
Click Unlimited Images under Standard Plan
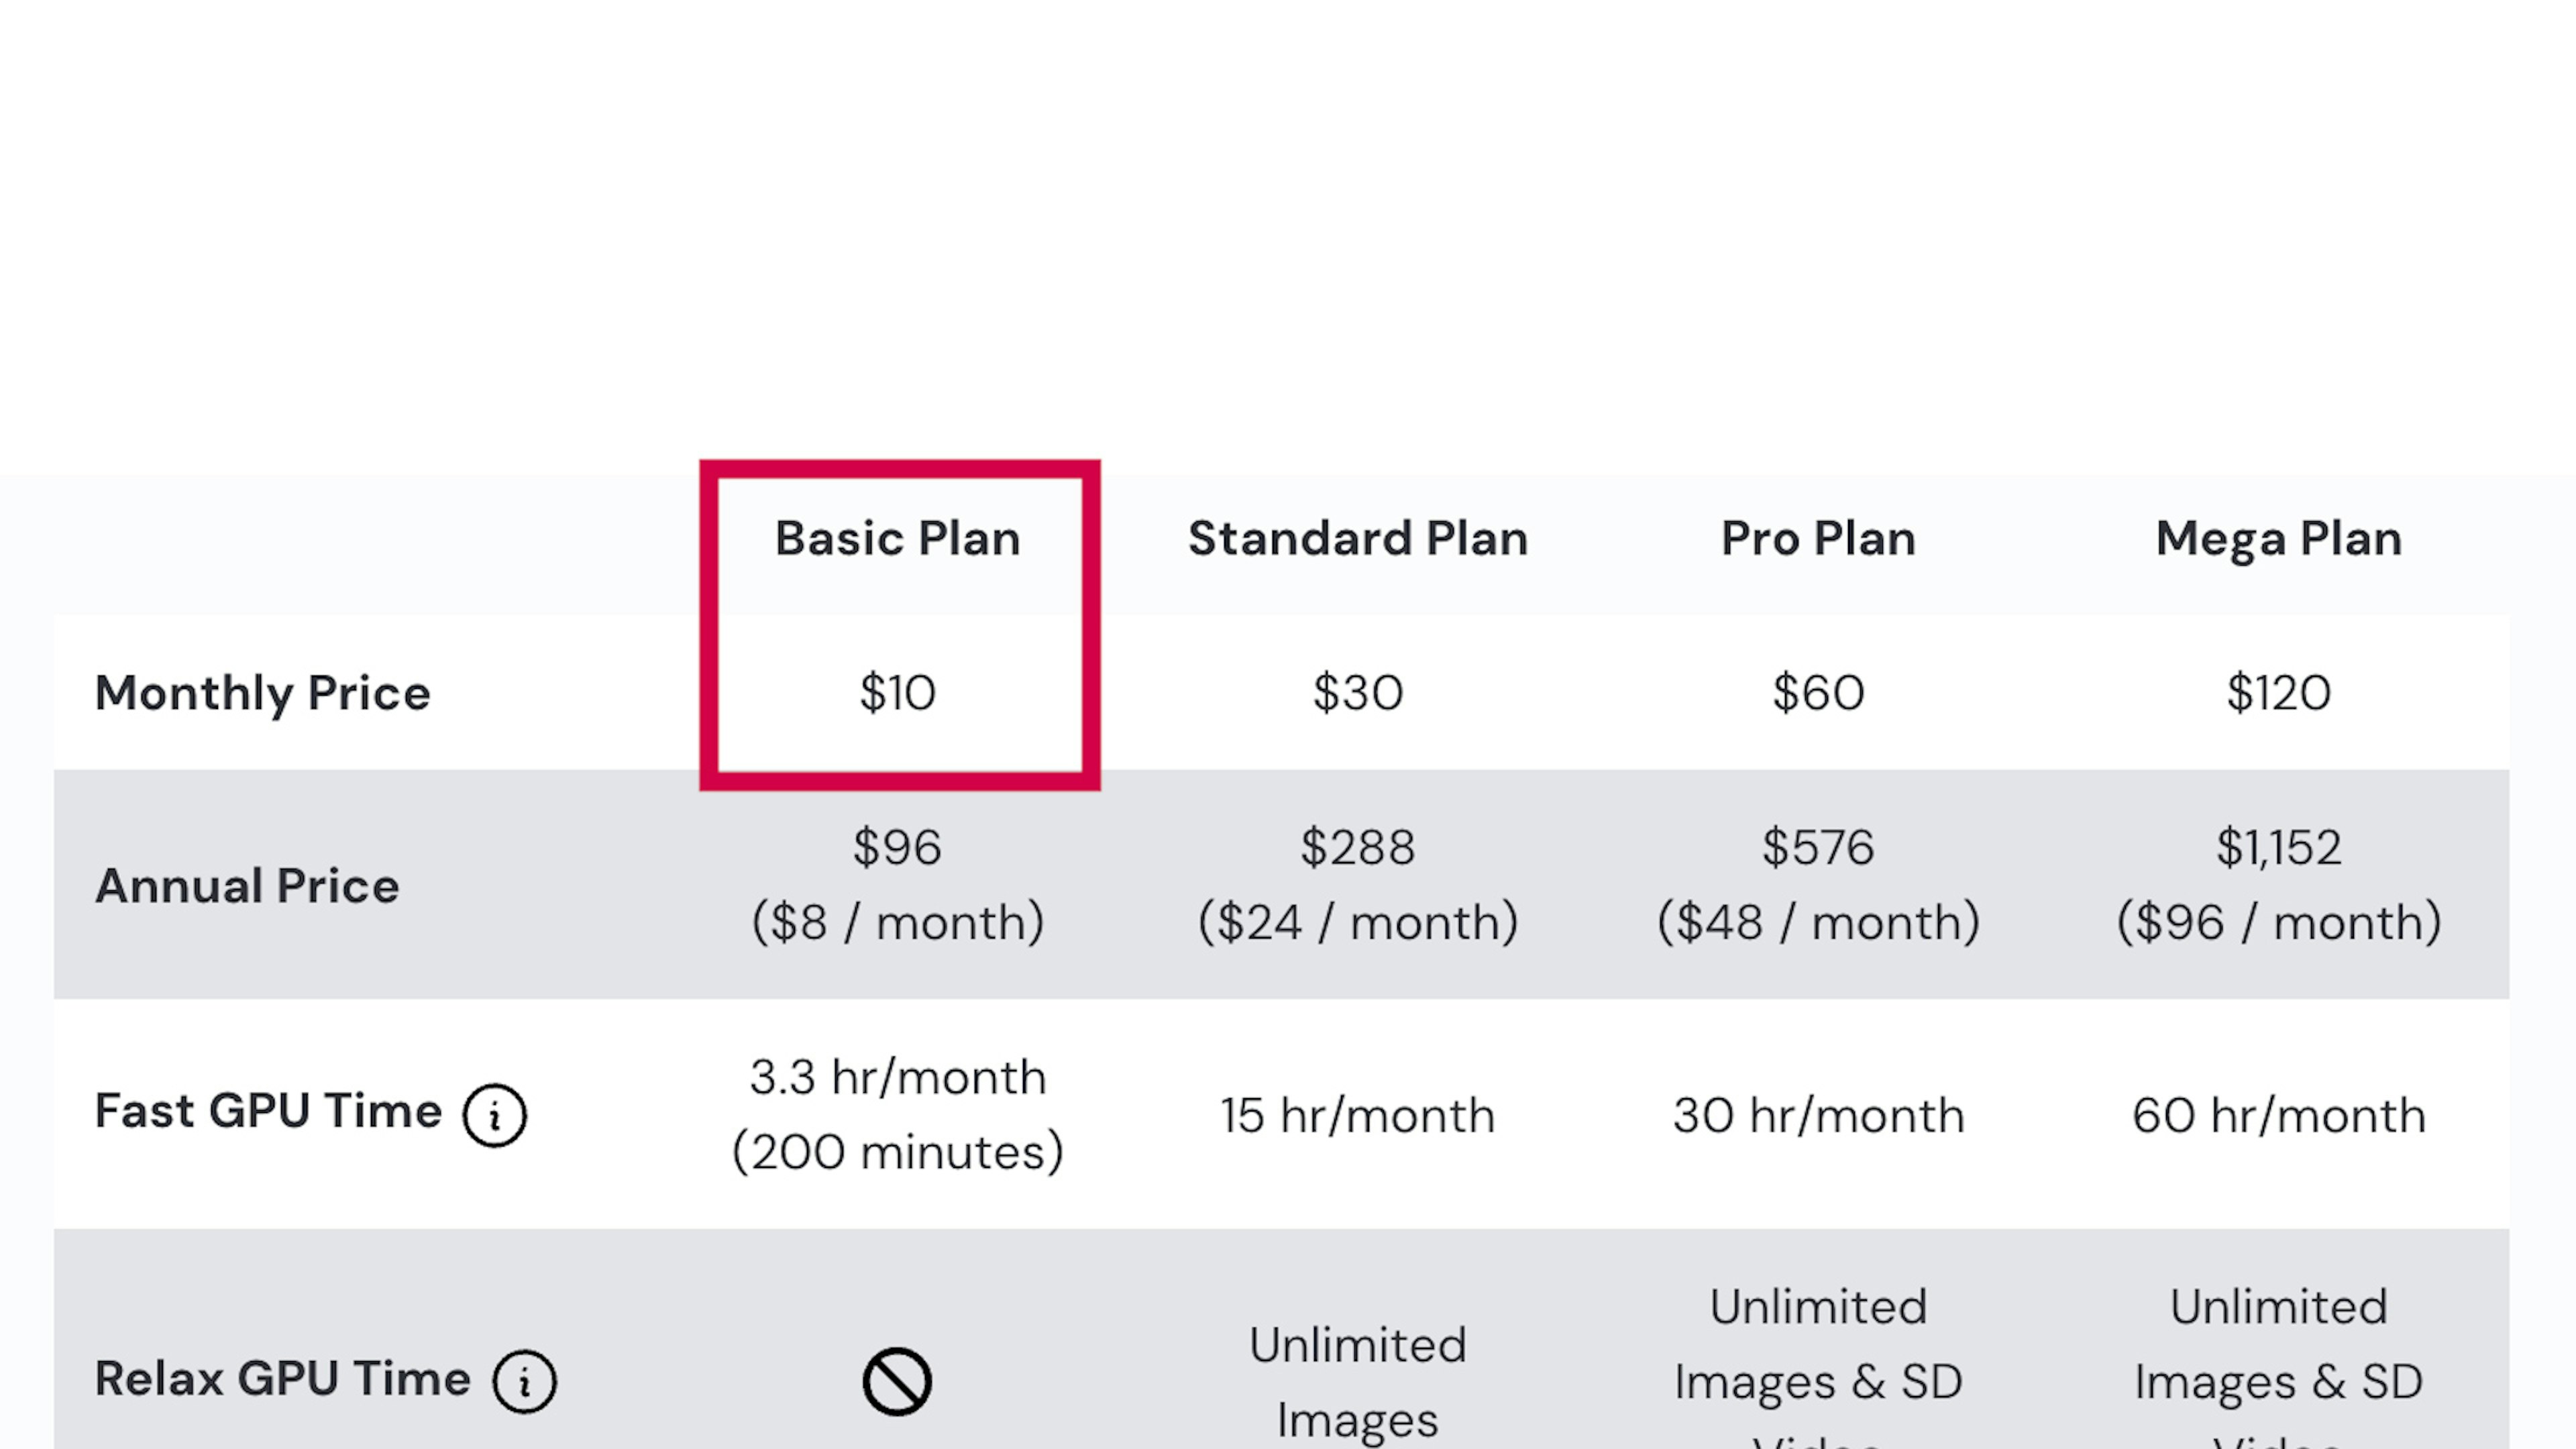1357,1381
